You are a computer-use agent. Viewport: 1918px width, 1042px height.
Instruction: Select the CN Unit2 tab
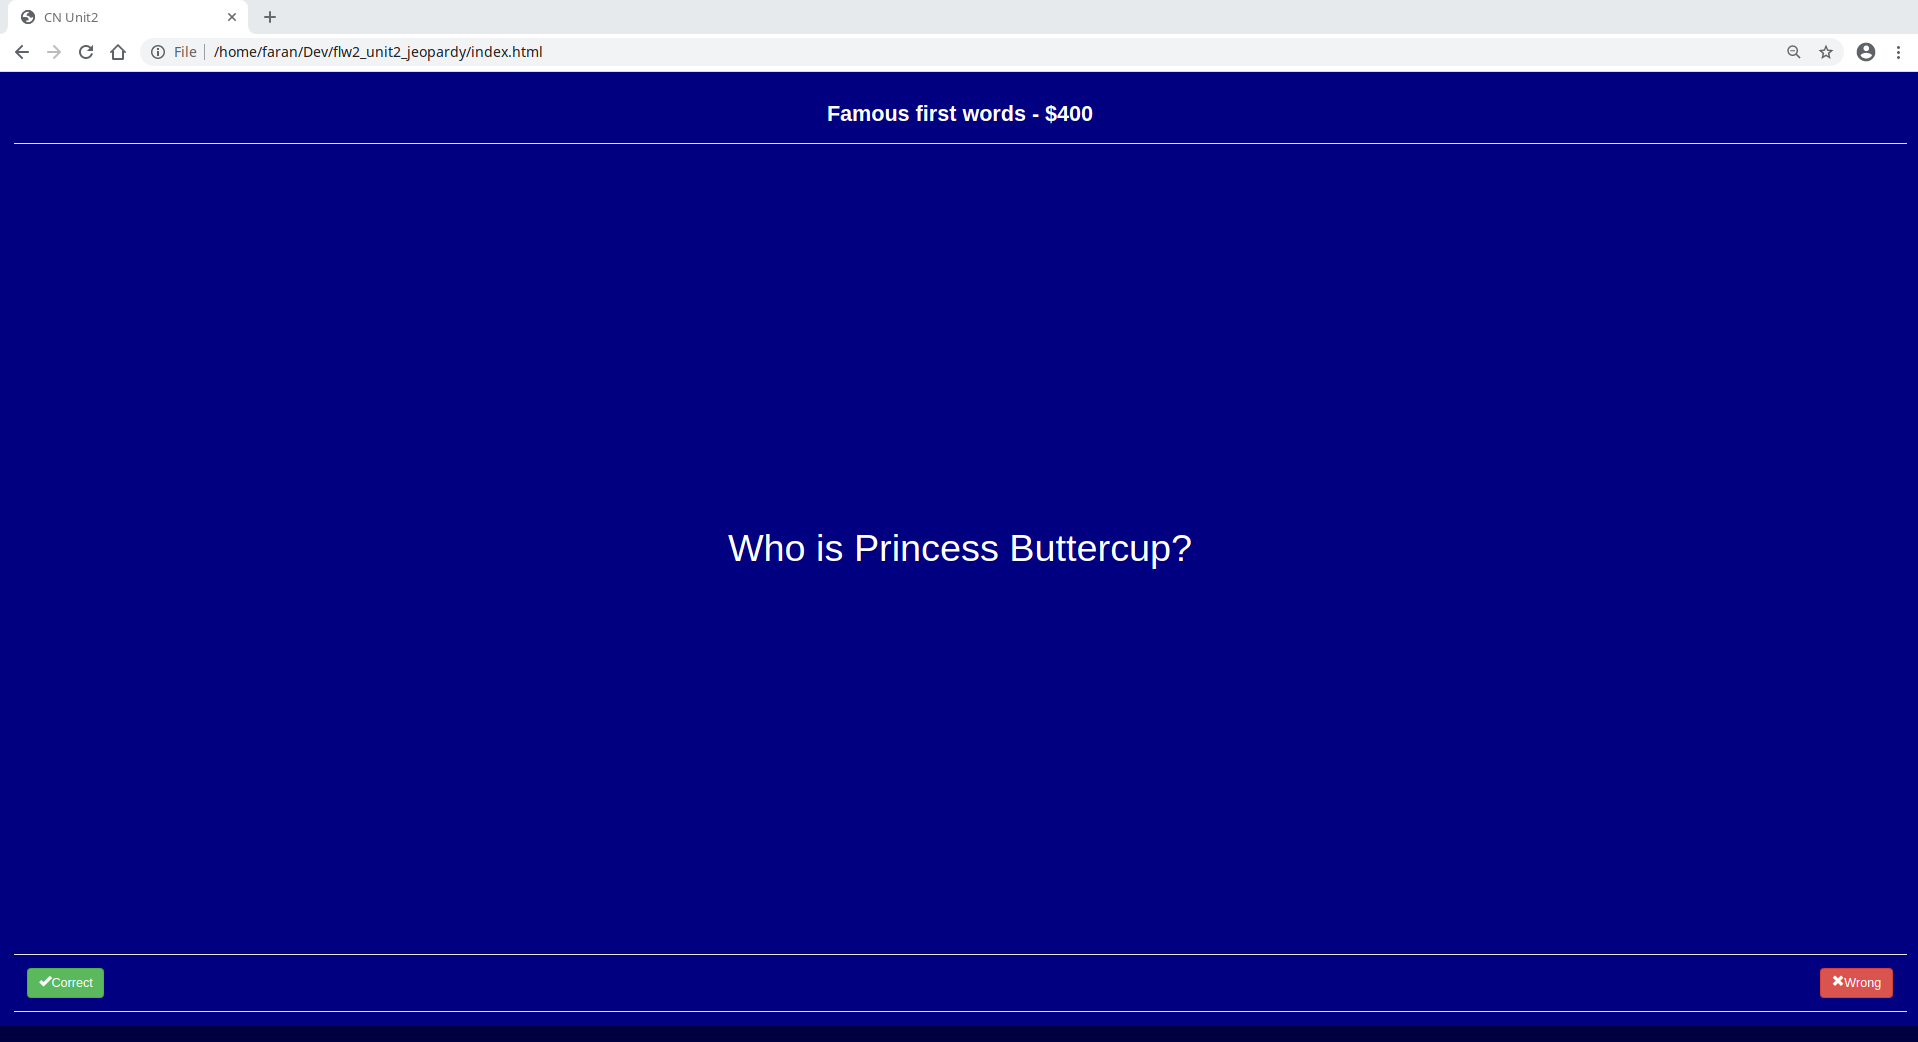click(128, 17)
